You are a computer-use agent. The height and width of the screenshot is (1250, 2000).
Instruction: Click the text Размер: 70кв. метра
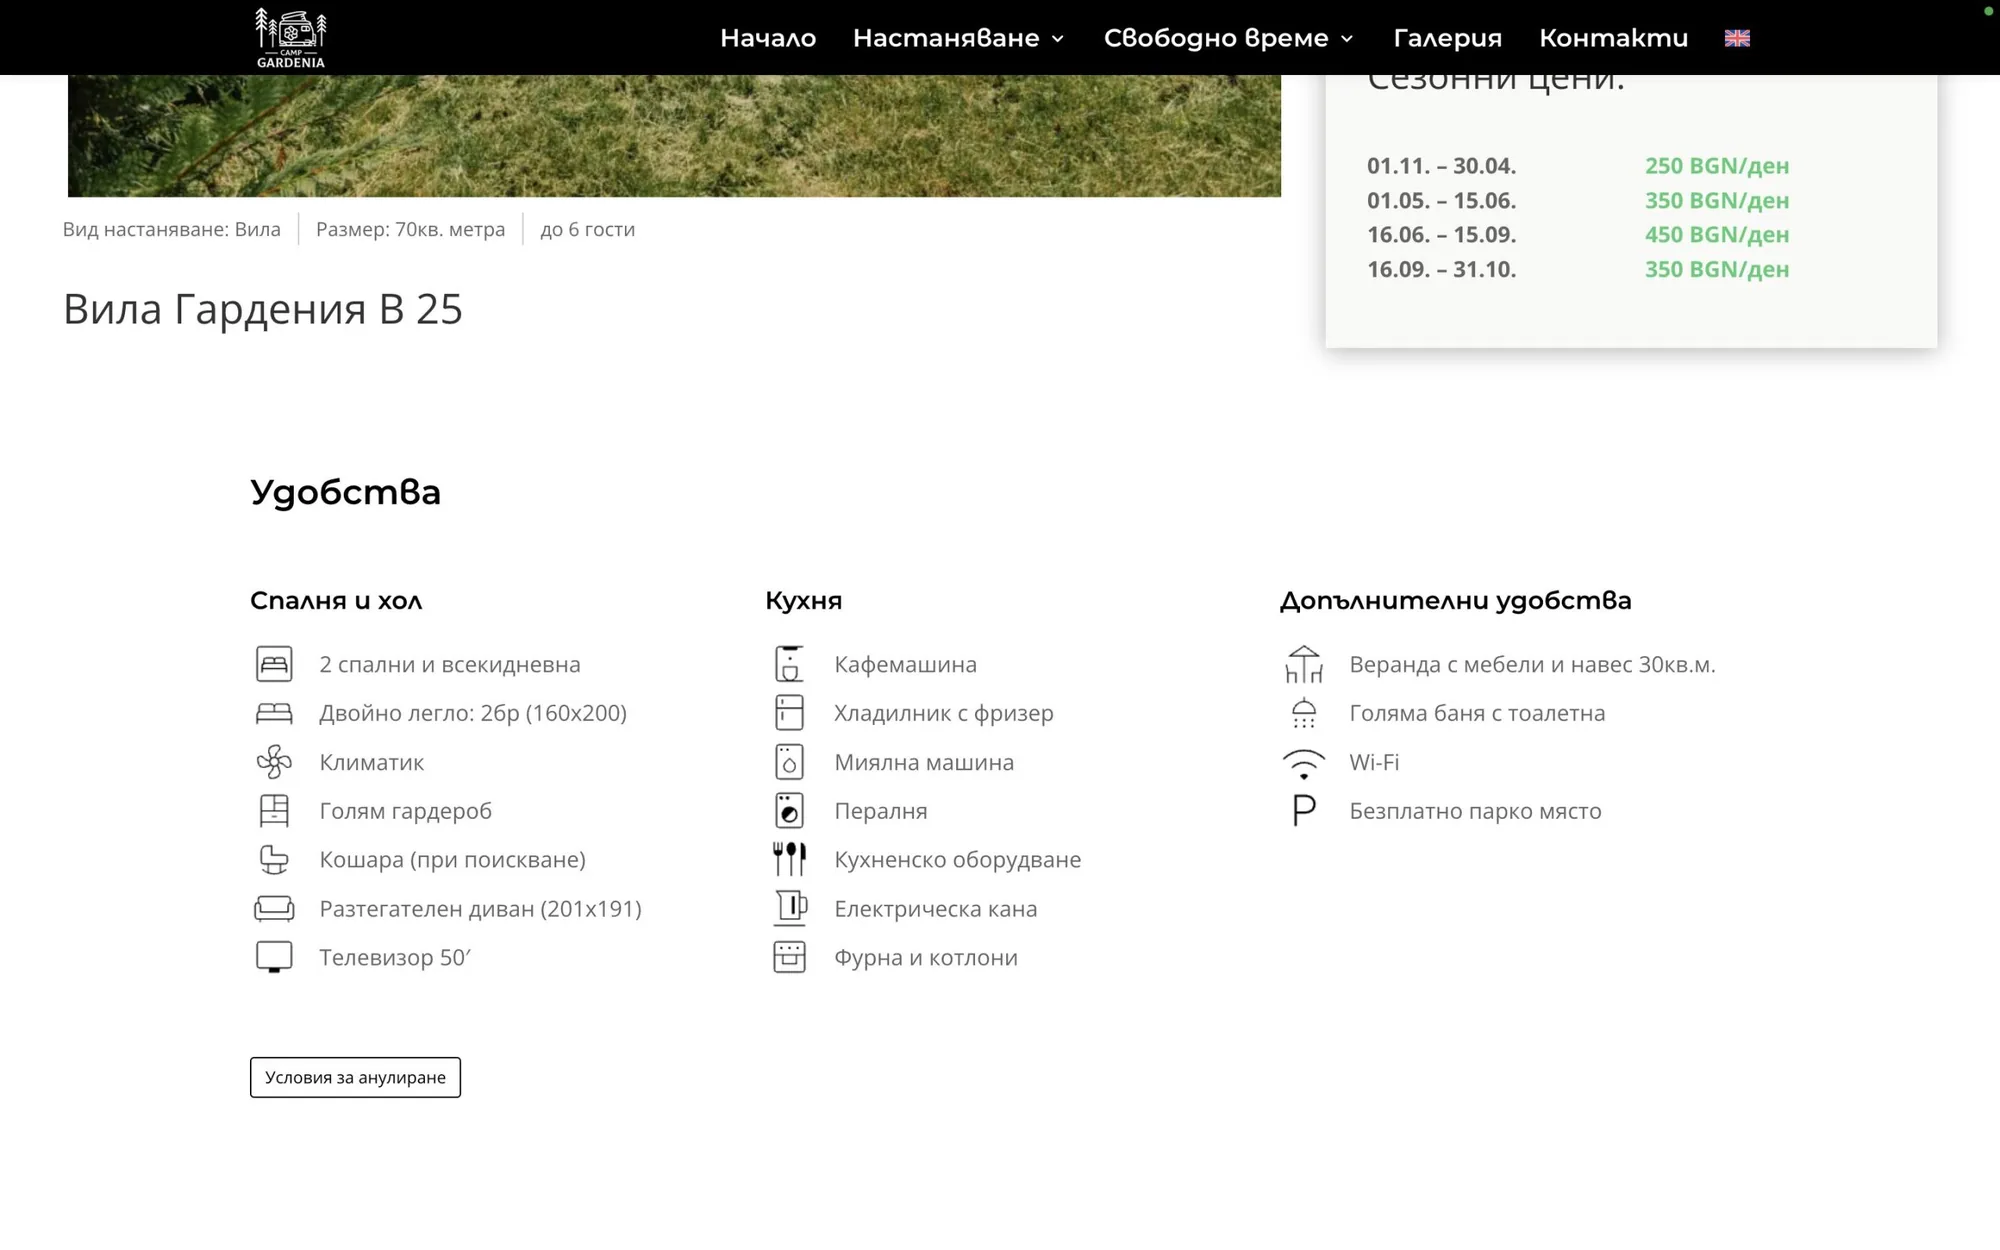tap(410, 229)
